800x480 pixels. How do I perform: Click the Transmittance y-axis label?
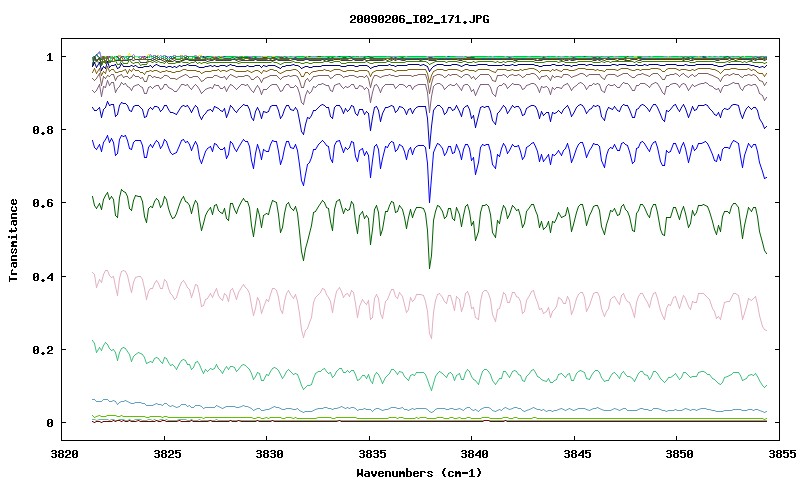click(x=14, y=240)
